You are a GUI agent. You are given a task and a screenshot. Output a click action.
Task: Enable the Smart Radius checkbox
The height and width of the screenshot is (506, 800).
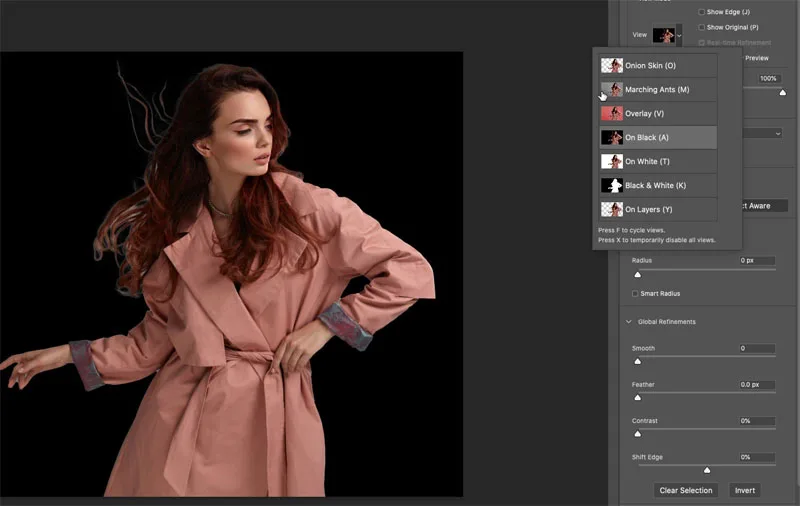tap(636, 294)
